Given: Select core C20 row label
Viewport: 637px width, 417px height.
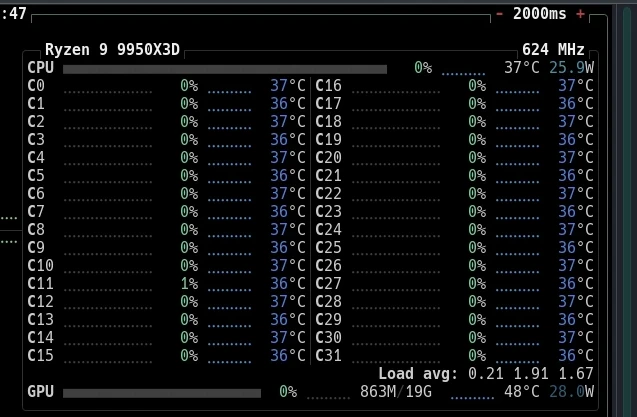Looking at the screenshot, I should [328, 157].
